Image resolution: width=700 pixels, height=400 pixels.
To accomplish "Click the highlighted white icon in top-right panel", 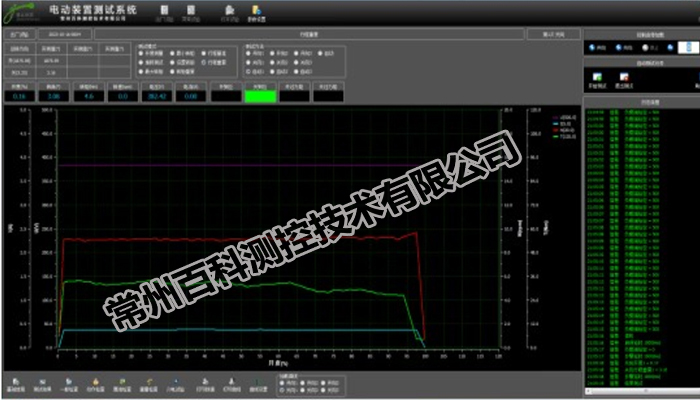I will [686, 47].
